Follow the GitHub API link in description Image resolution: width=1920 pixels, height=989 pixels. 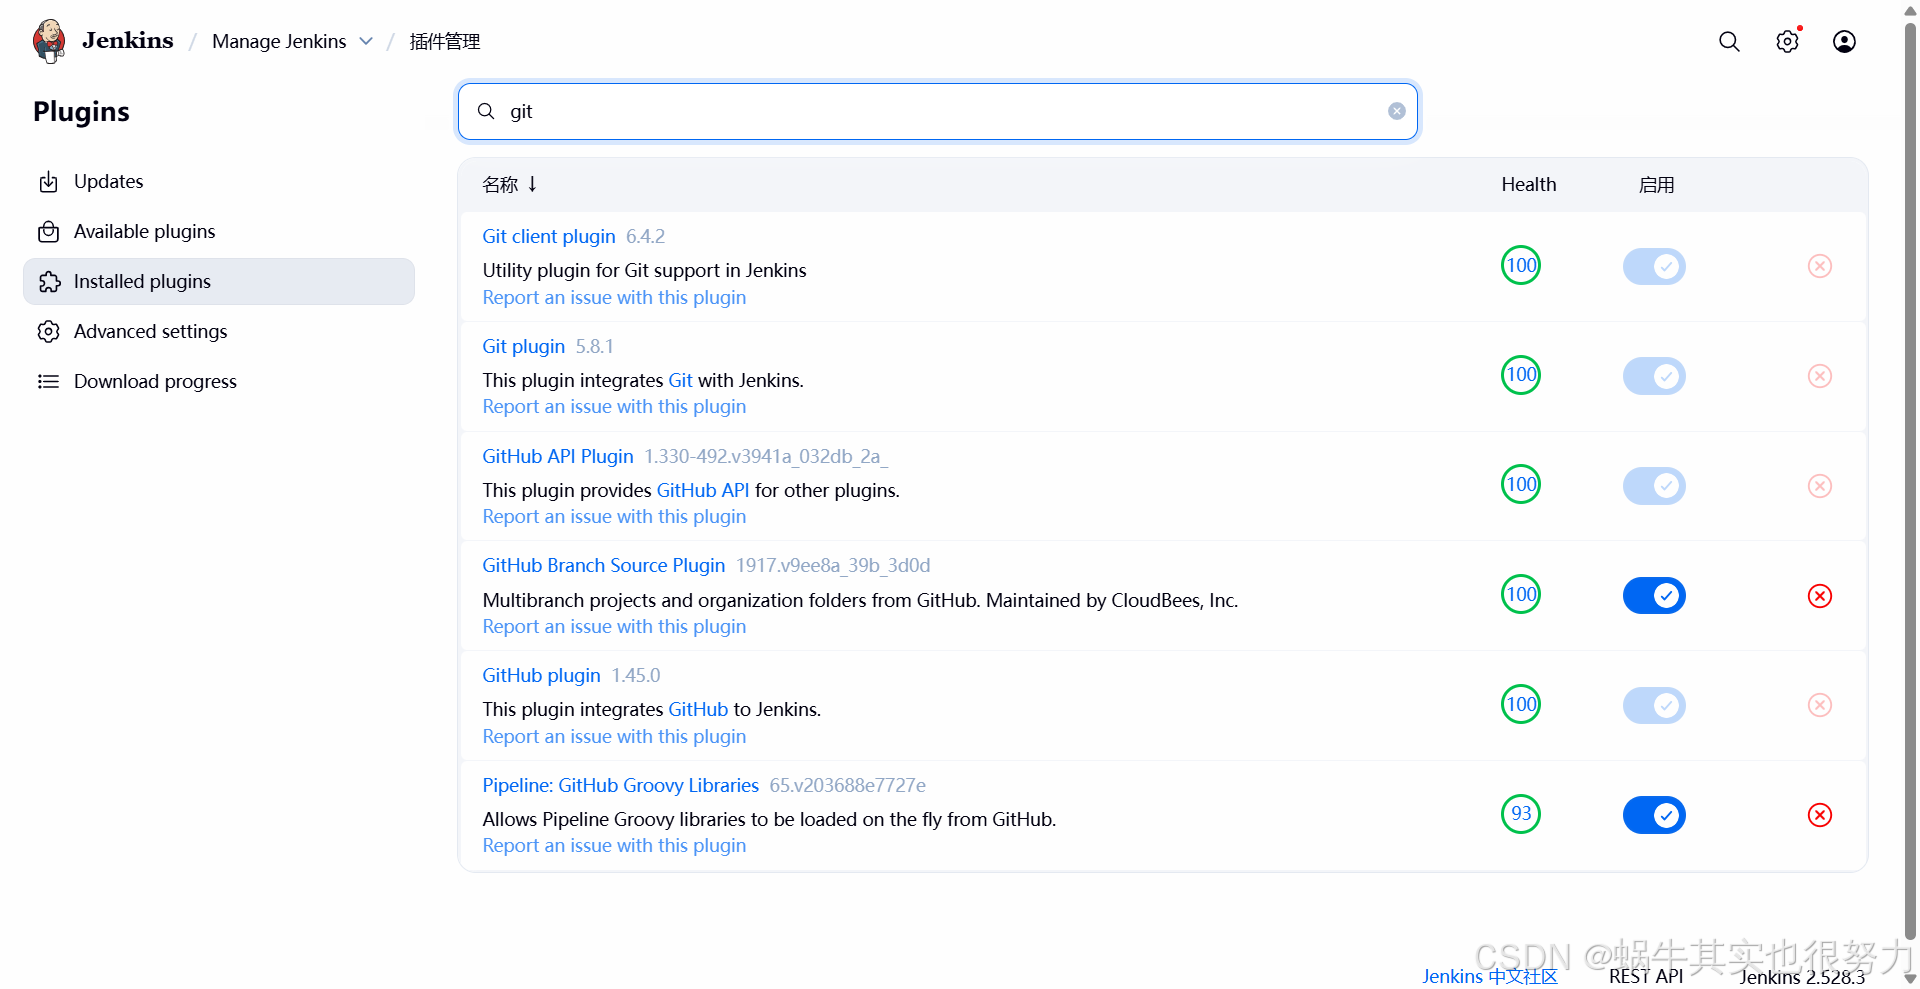coord(703,490)
